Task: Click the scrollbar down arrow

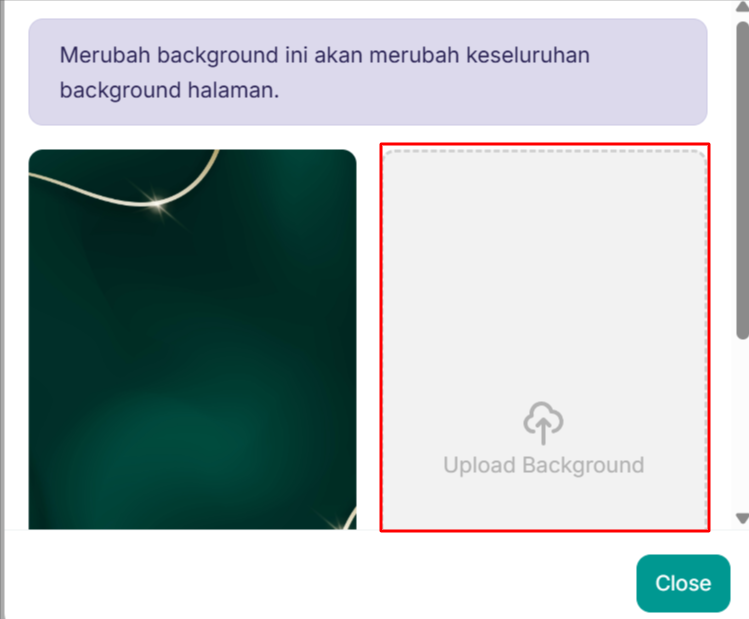Action: (742, 518)
